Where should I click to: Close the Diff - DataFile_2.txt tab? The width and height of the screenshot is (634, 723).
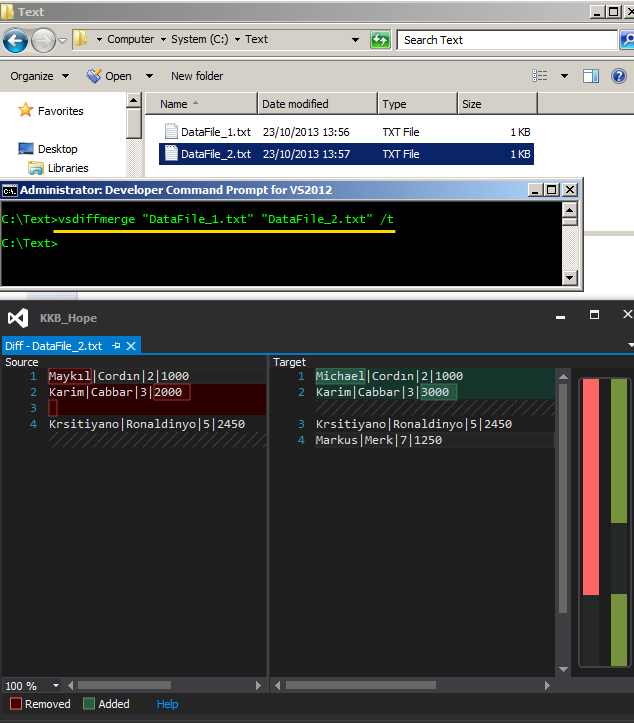(130, 346)
